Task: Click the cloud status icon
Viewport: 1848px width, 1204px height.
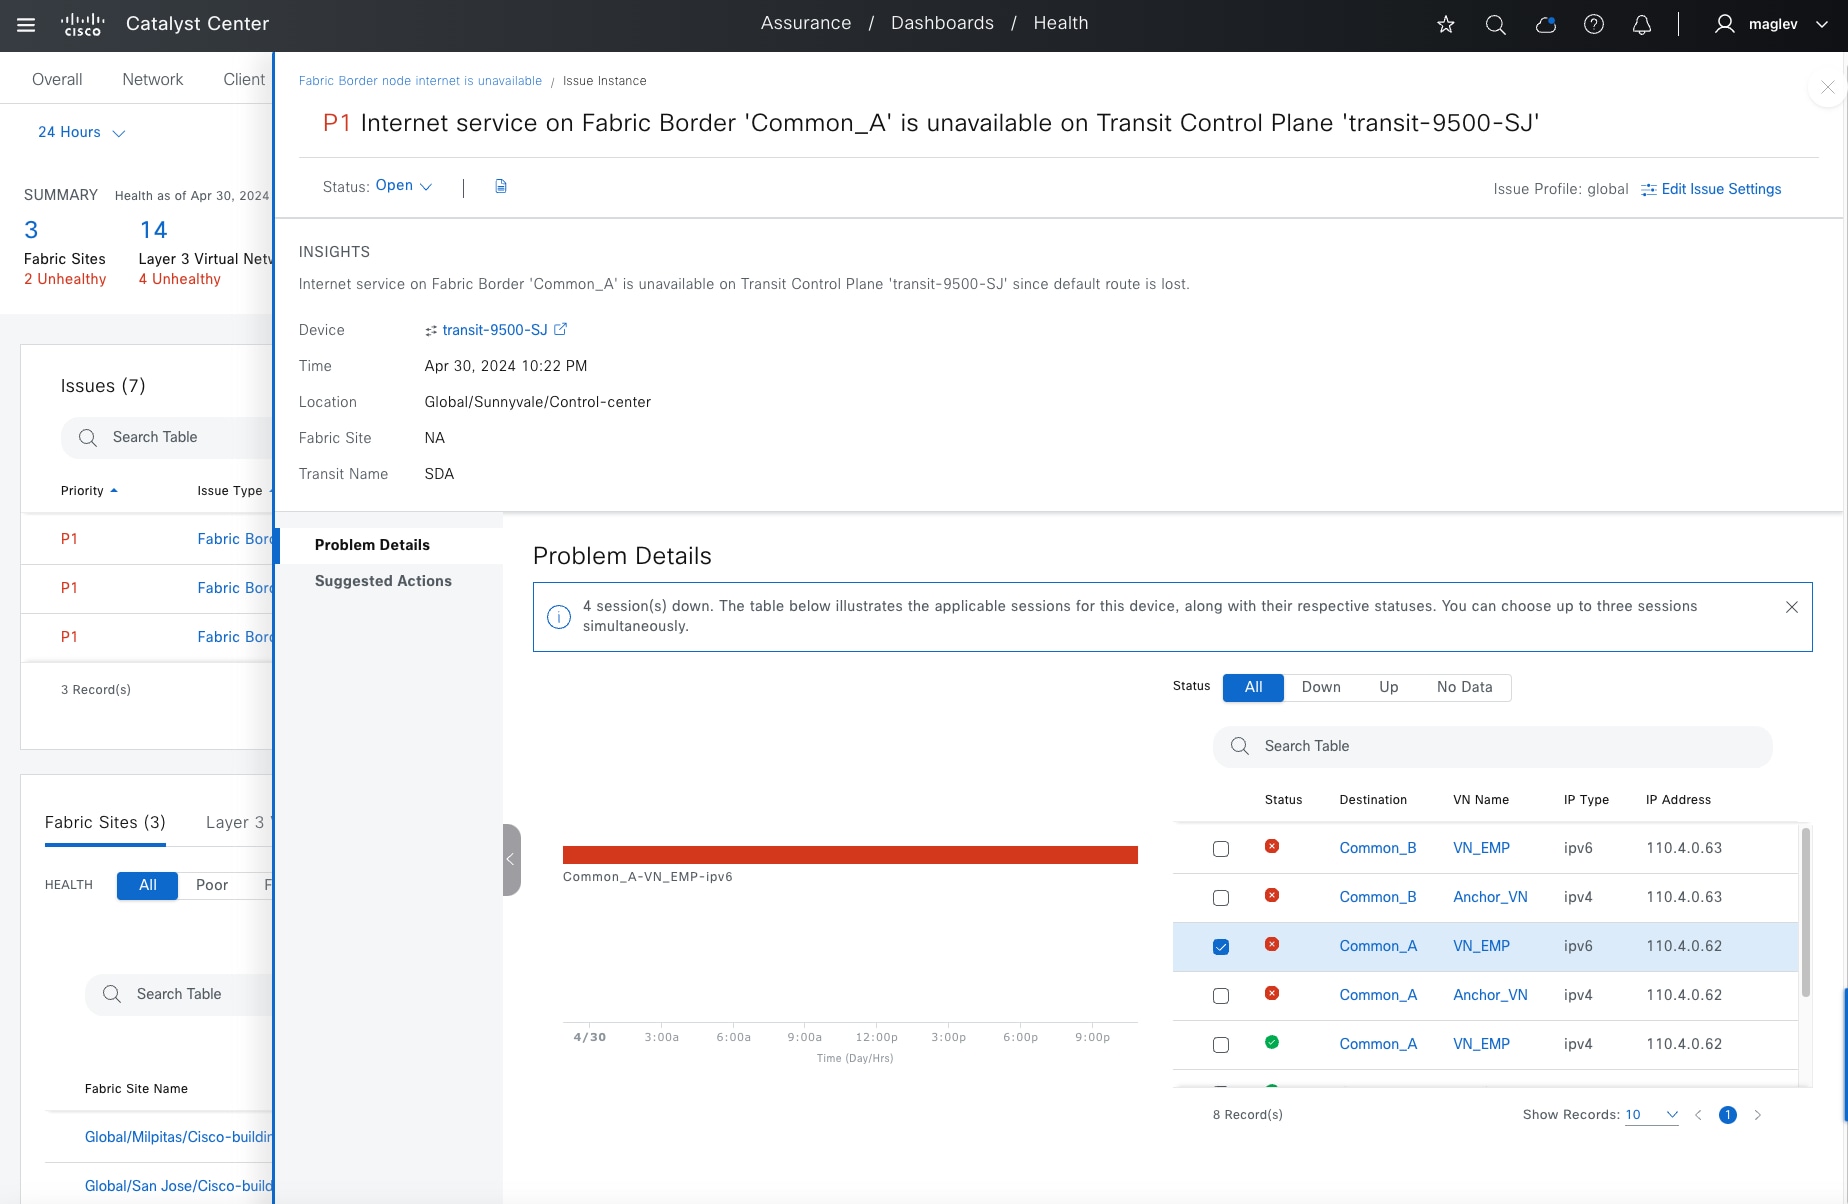Action: pos(1545,25)
